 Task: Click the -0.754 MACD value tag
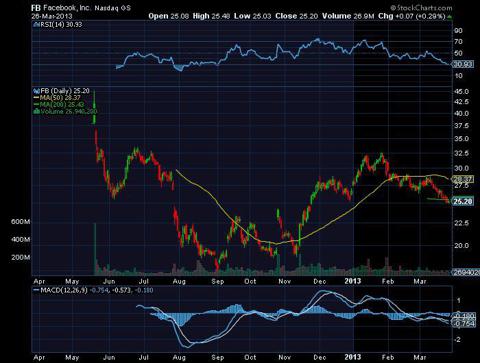point(463,324)
